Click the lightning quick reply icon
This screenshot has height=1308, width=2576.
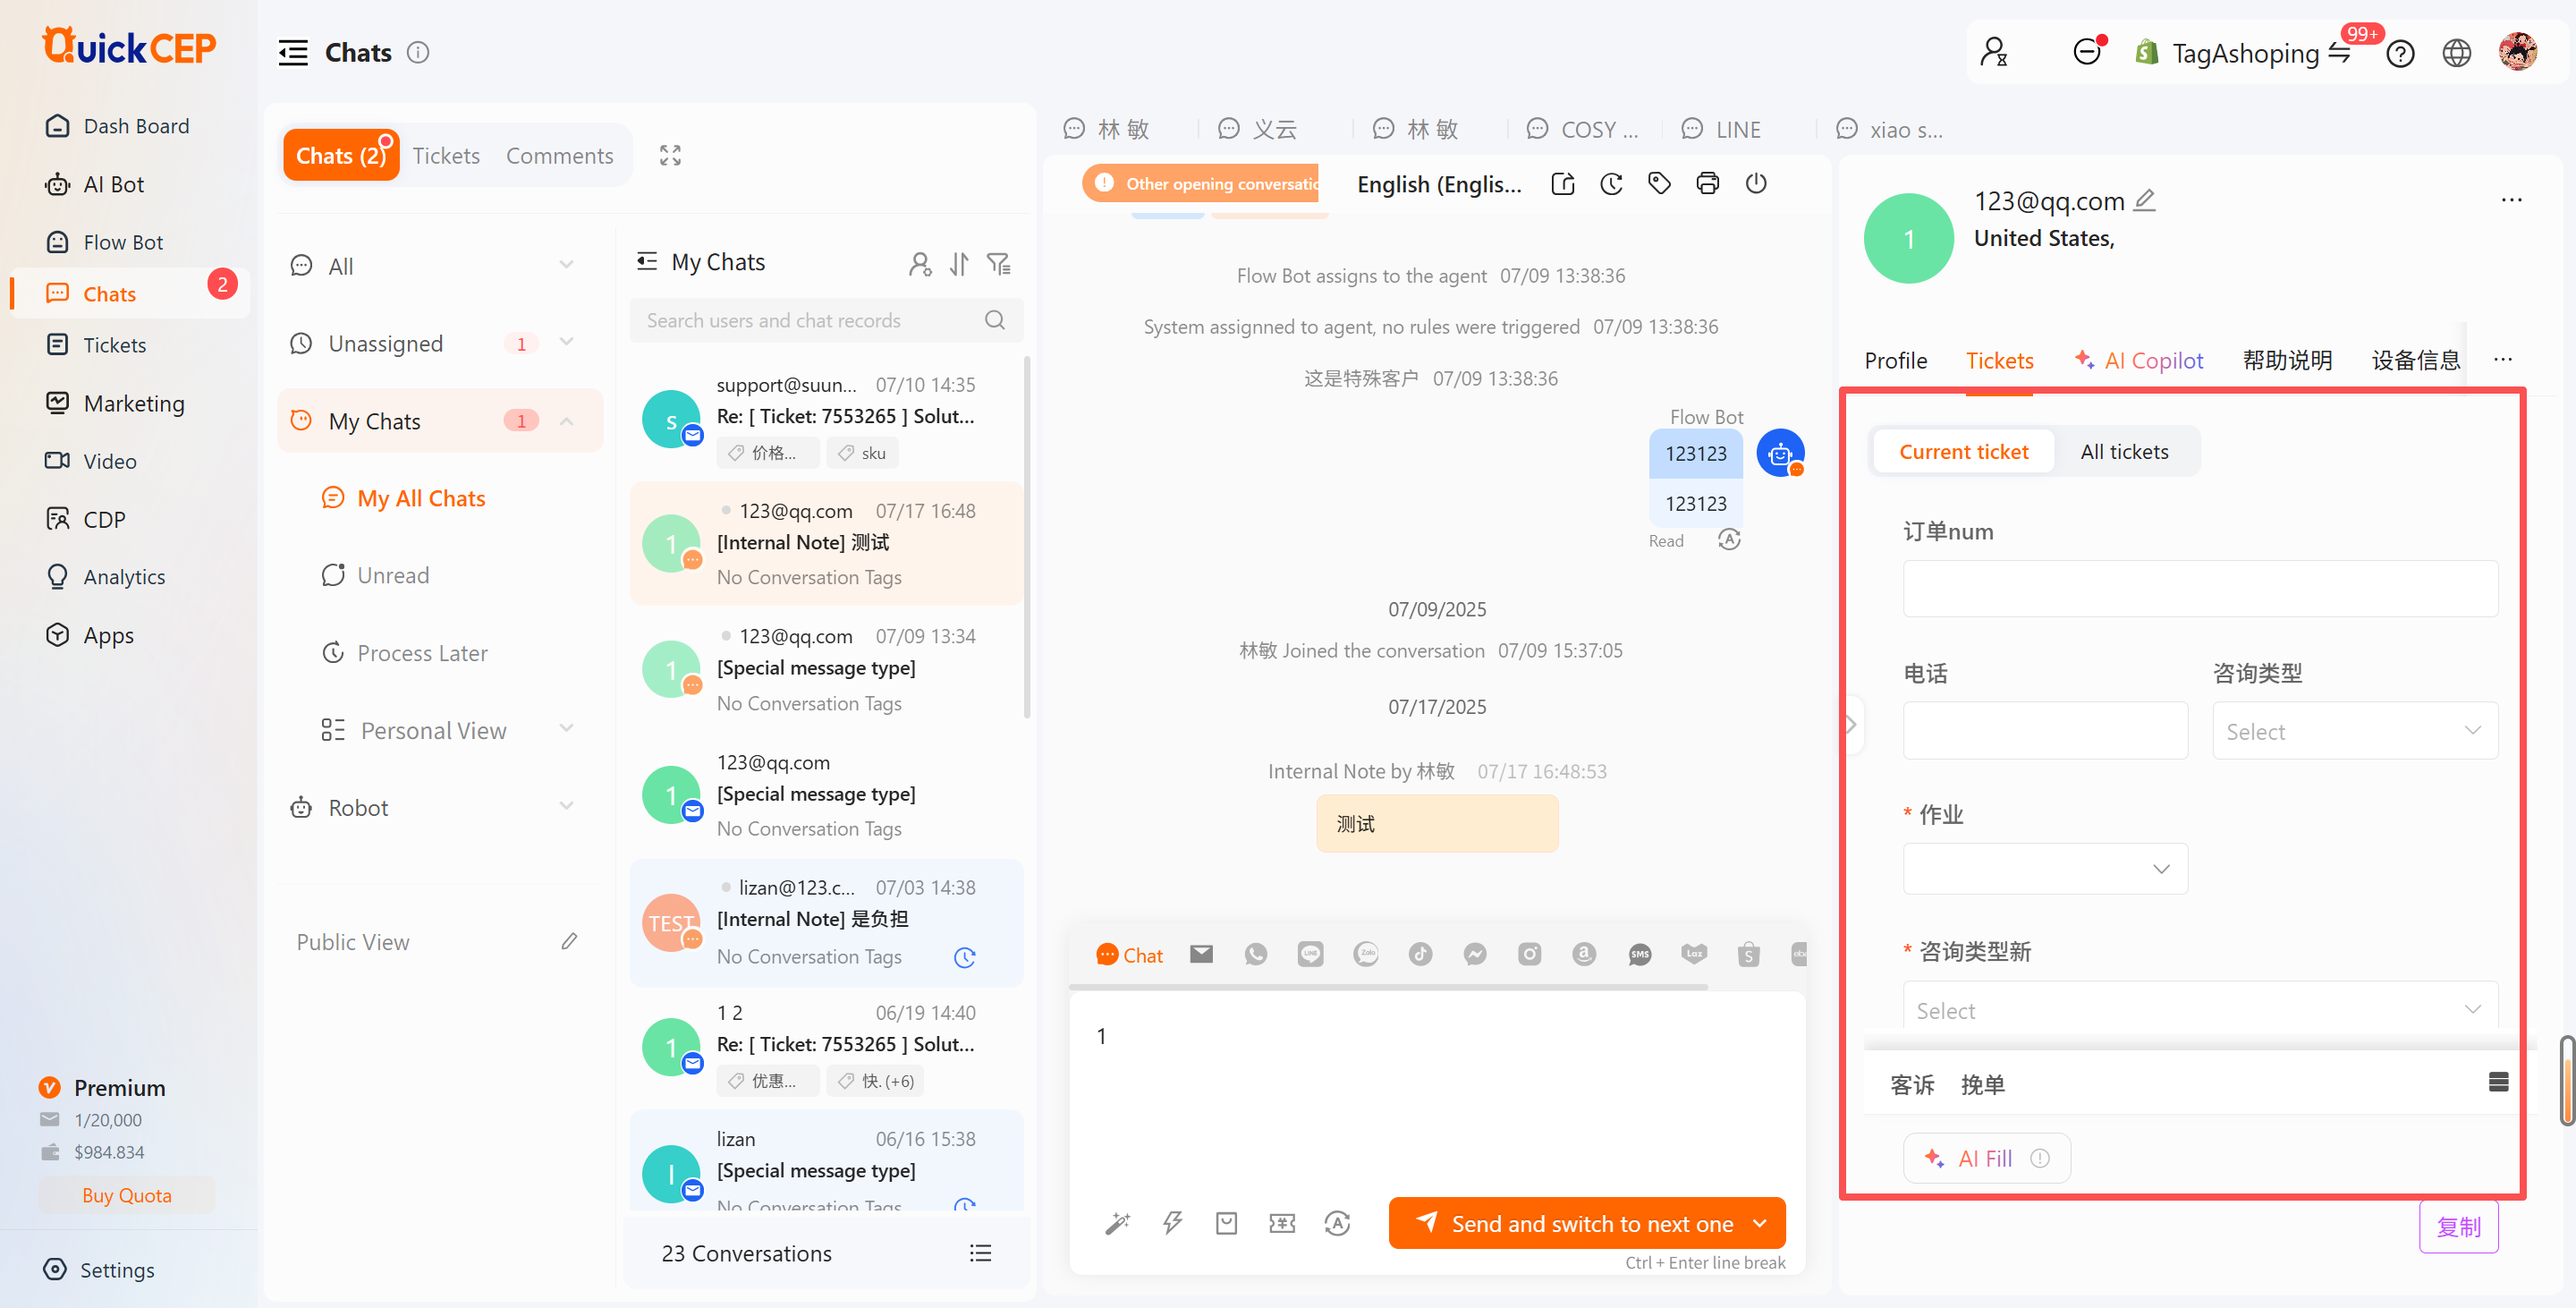tap(1172, 1223)
